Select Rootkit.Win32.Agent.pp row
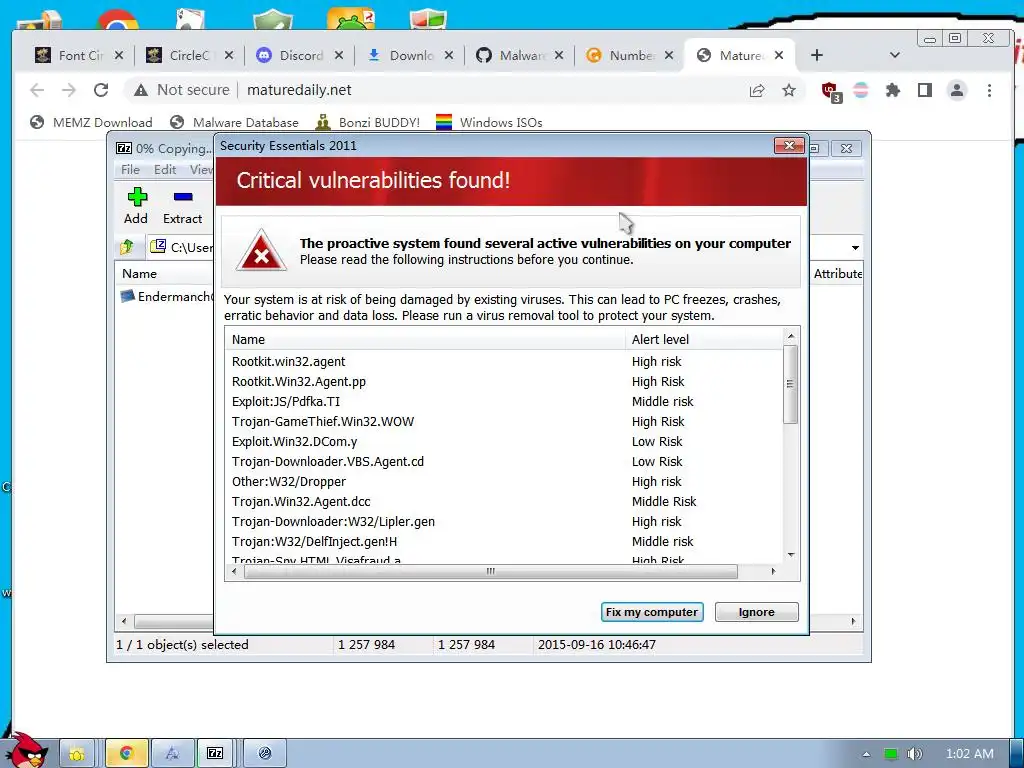 point(504,381)
